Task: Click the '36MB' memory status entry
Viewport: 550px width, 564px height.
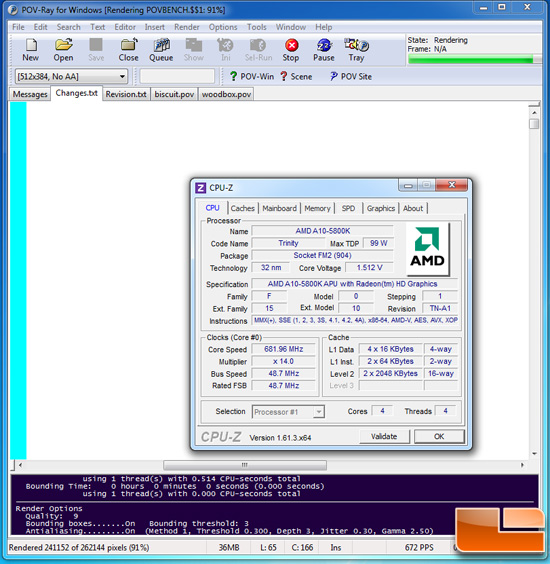Action: (x=229, y=547)
